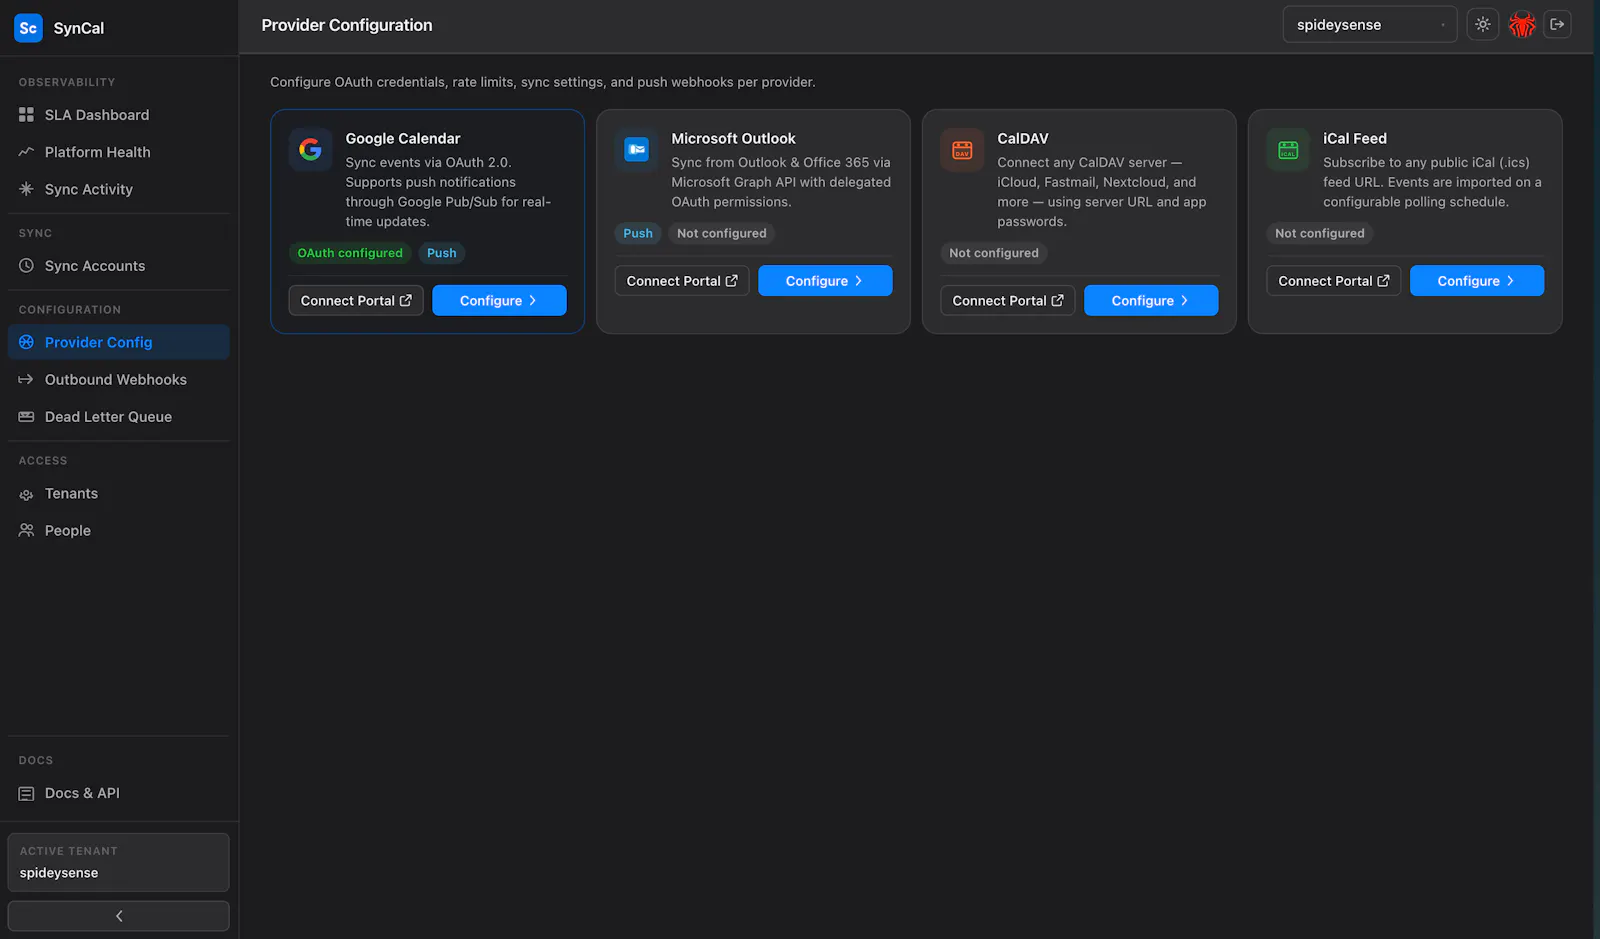Configure the Microsoft Outlook provider
Image resolution: width=1600 pixels, height=939 pixels.
pos(825,281)
